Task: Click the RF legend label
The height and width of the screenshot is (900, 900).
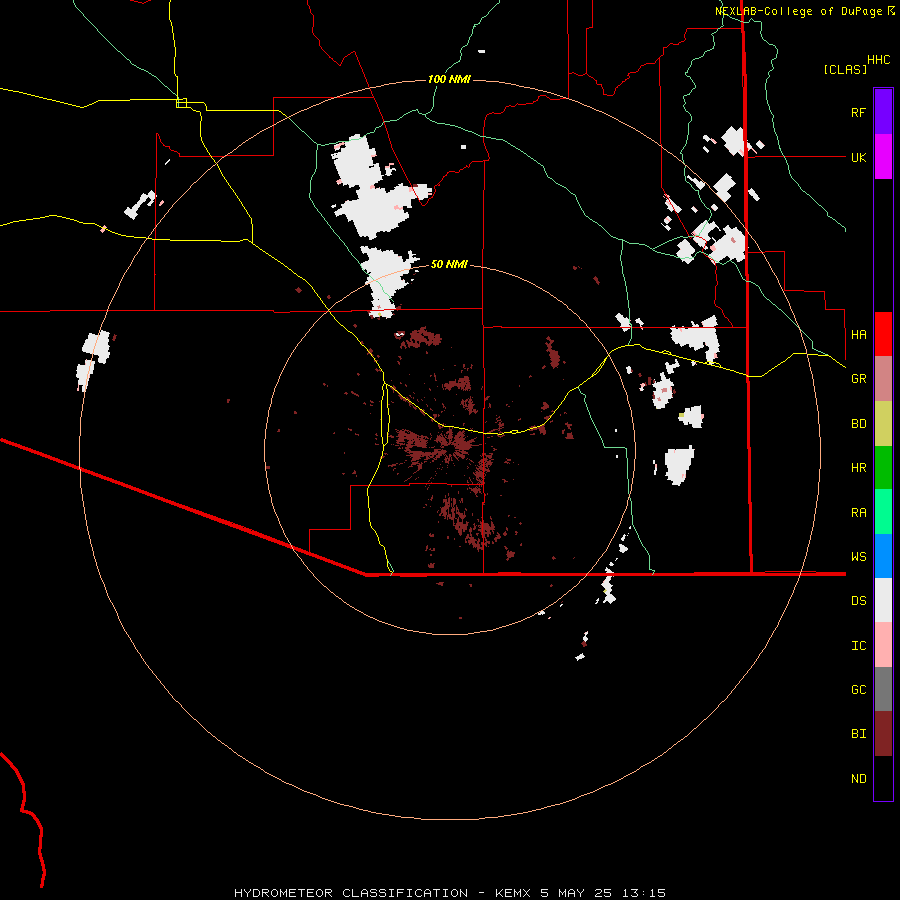Action: (858, 112)
